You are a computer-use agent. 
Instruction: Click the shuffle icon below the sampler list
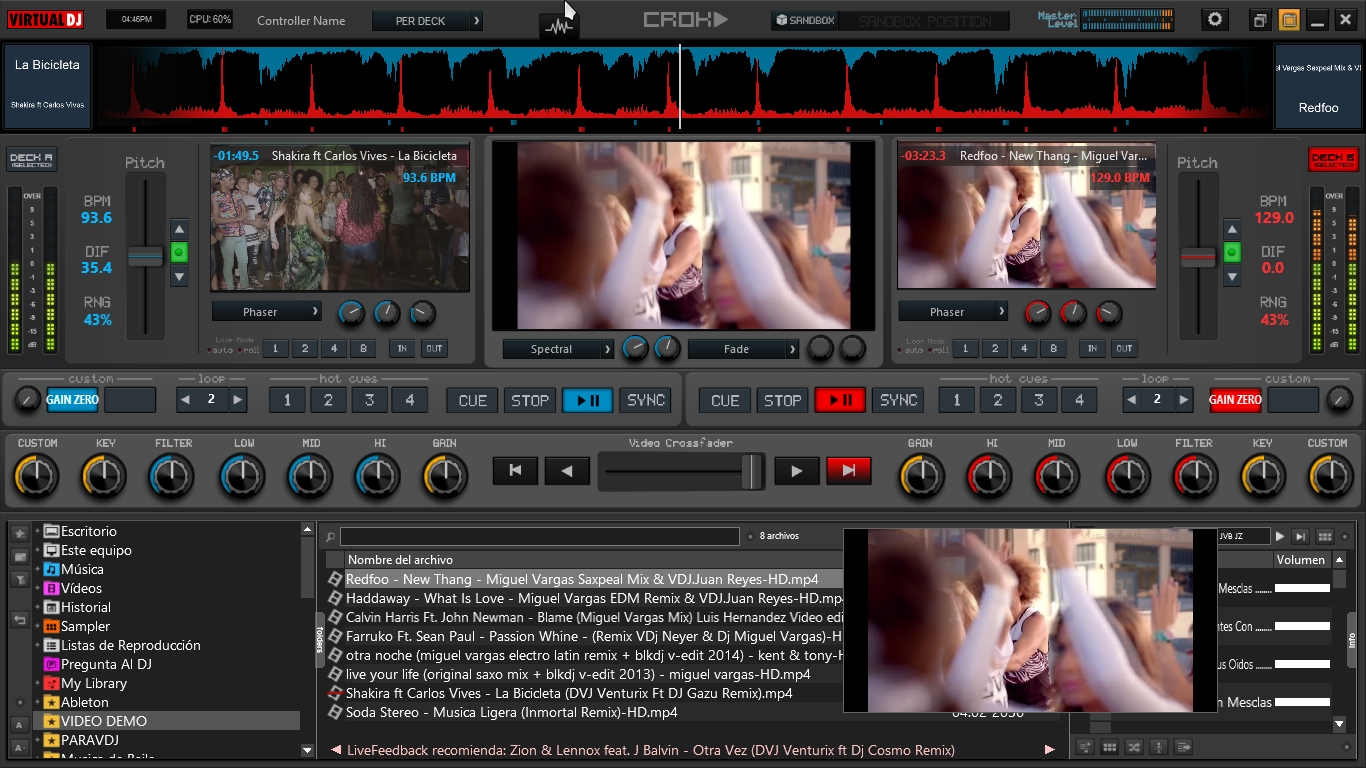[x=1134, y=747]
